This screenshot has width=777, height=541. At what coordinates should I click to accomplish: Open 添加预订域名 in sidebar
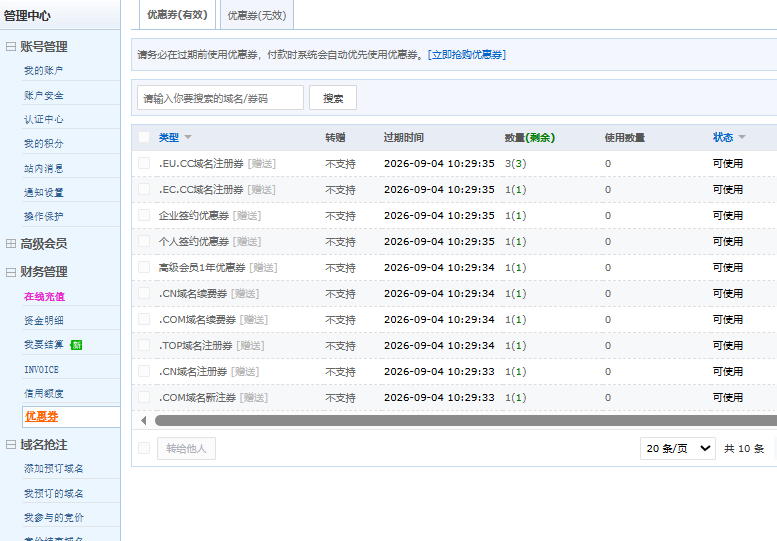coord(54,469)
